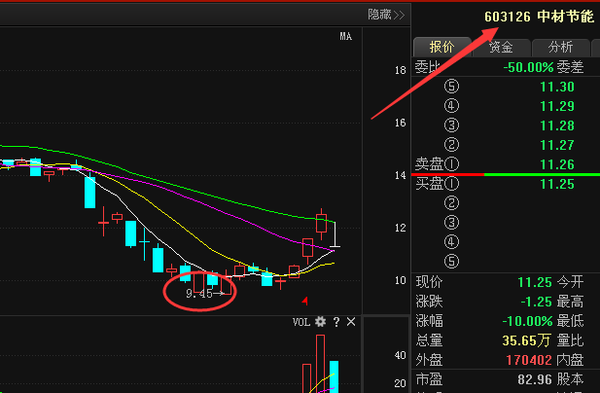This screenshot has height=393, width=600.
Task: Click the 涨跌 value -1.25
Action: tap(536, 302)
